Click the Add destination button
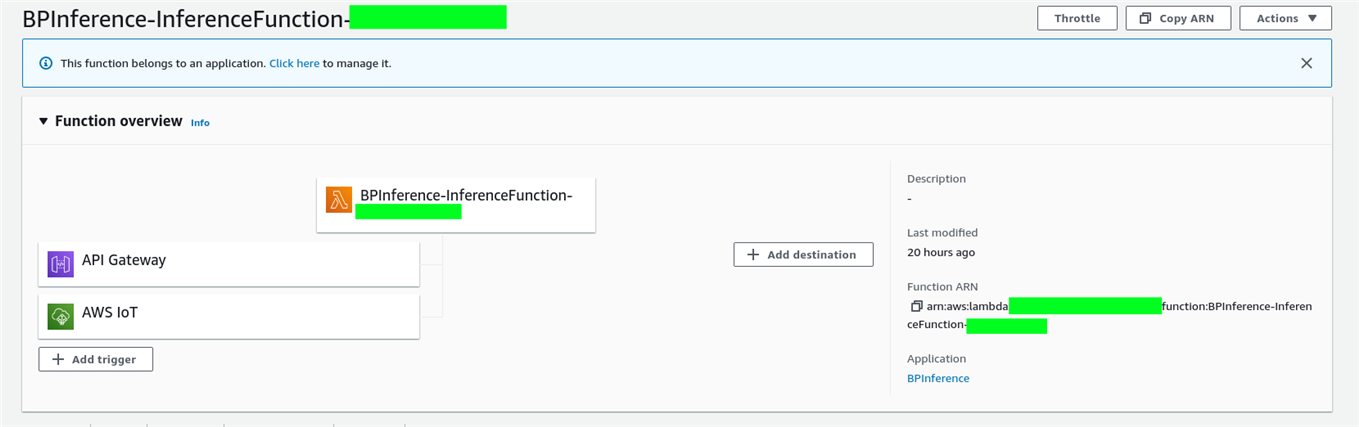The height and width of the screenshot is (427, 1359). pyautogui.click(x=803, y=254)
